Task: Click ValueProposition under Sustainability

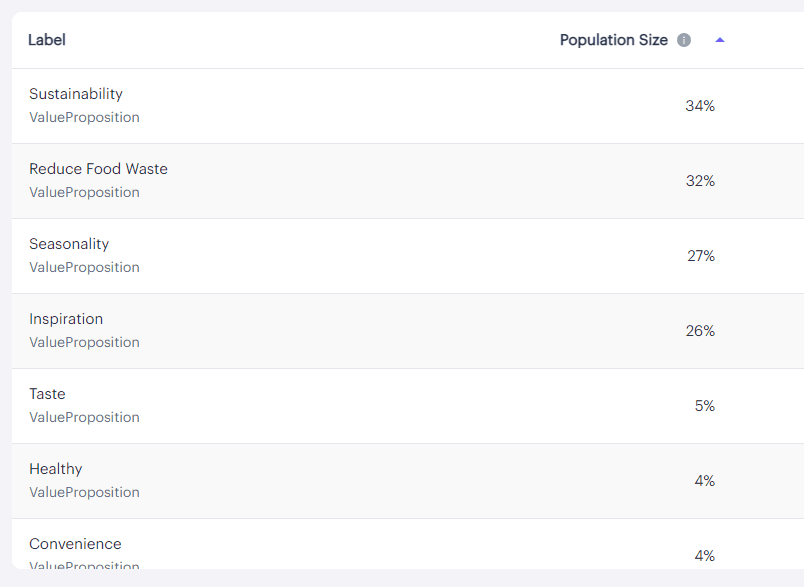Action: coord(84,117)
